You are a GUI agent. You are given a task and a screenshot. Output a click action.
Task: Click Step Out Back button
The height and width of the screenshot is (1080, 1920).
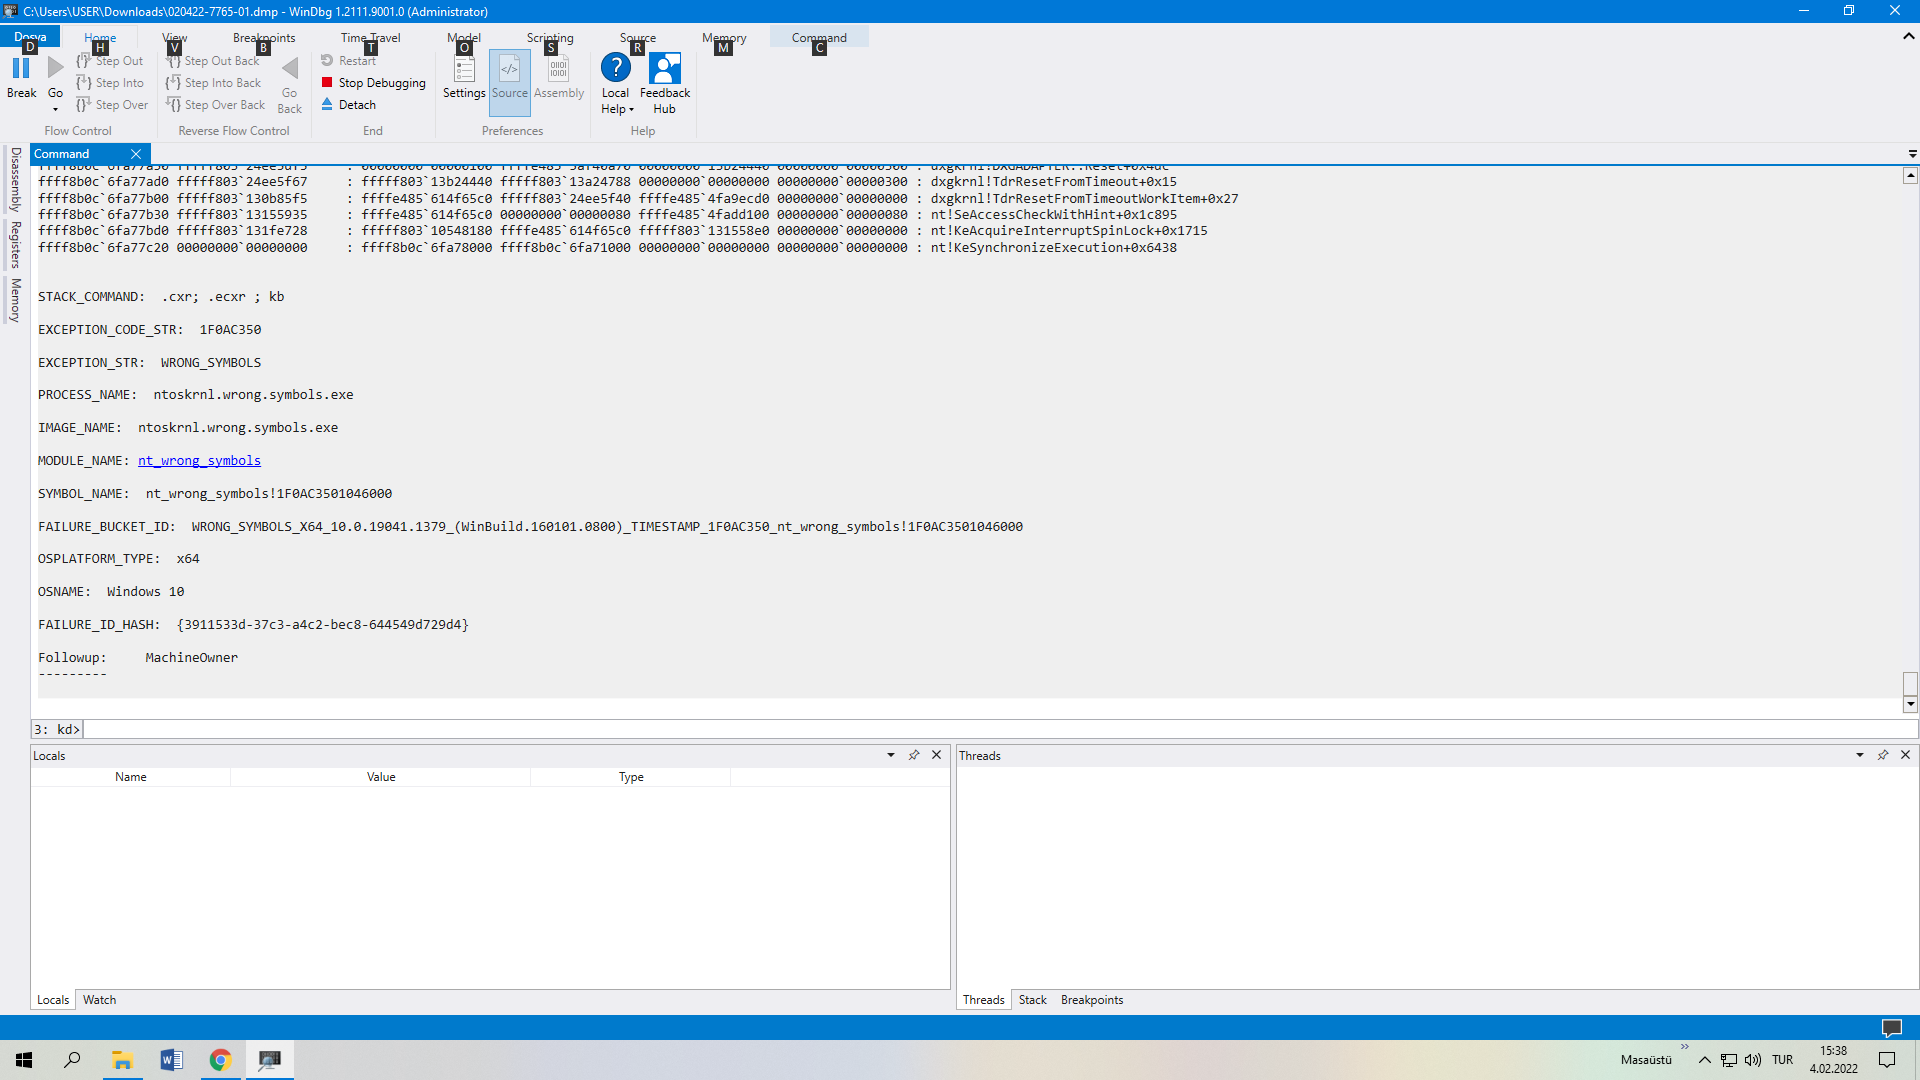pyautogui.click(x=212, y=61)
